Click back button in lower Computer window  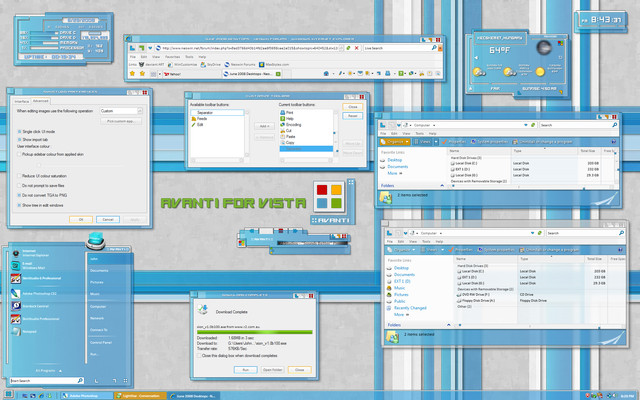[389, 233]
